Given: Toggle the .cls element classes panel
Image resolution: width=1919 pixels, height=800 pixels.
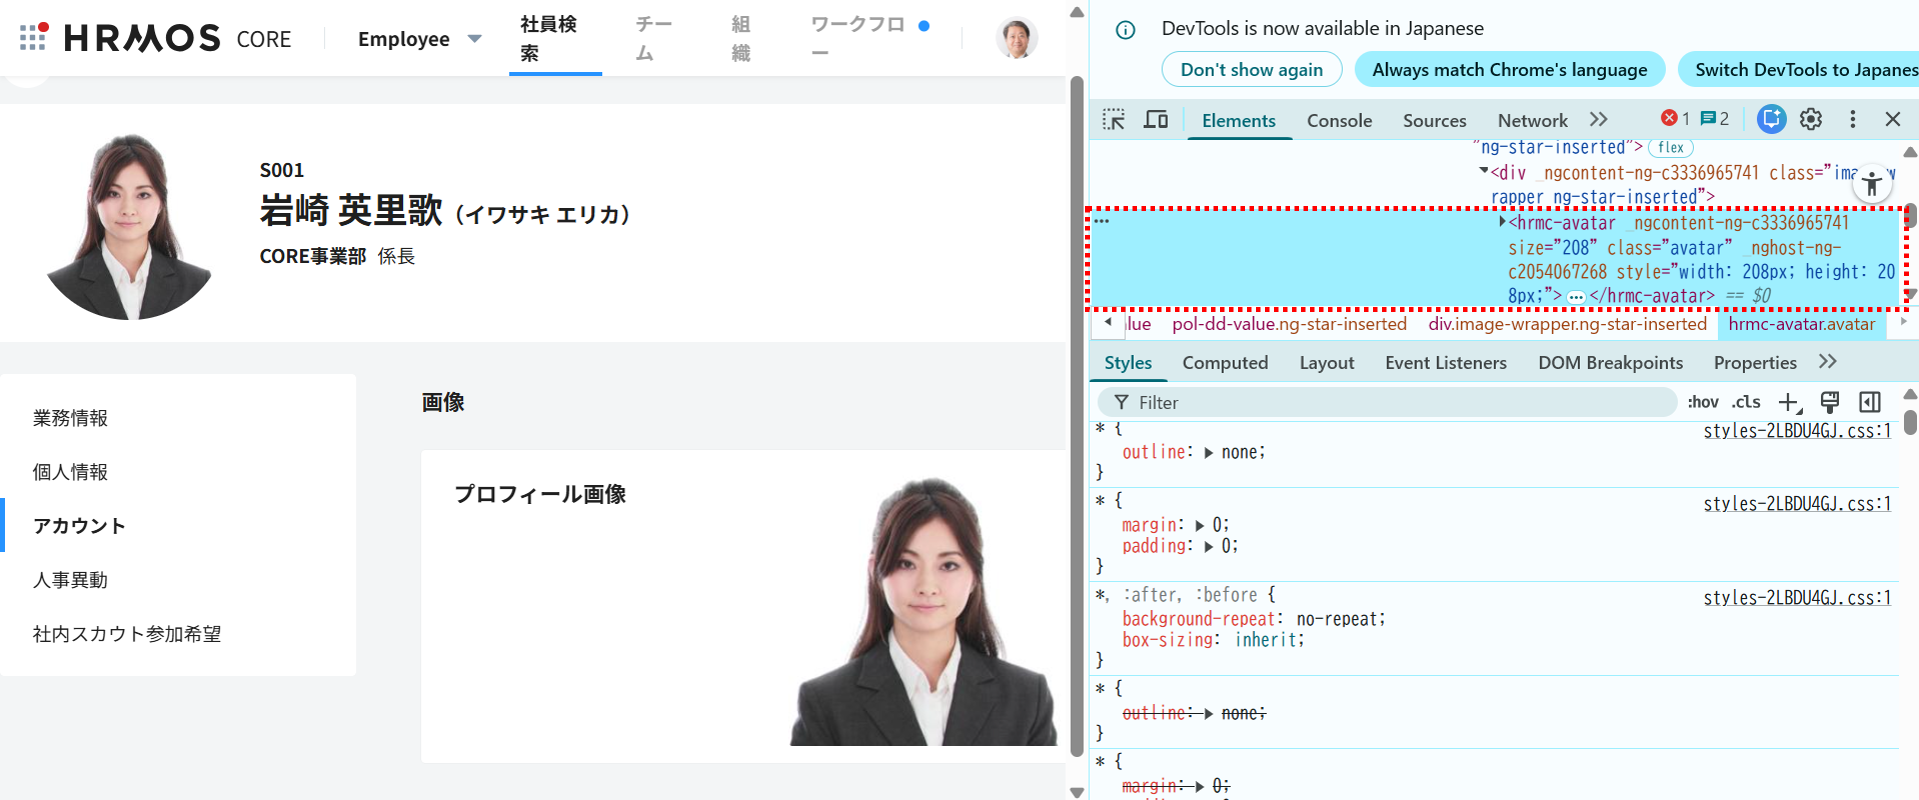Looking at the screenshot, I should point(1746,402).
